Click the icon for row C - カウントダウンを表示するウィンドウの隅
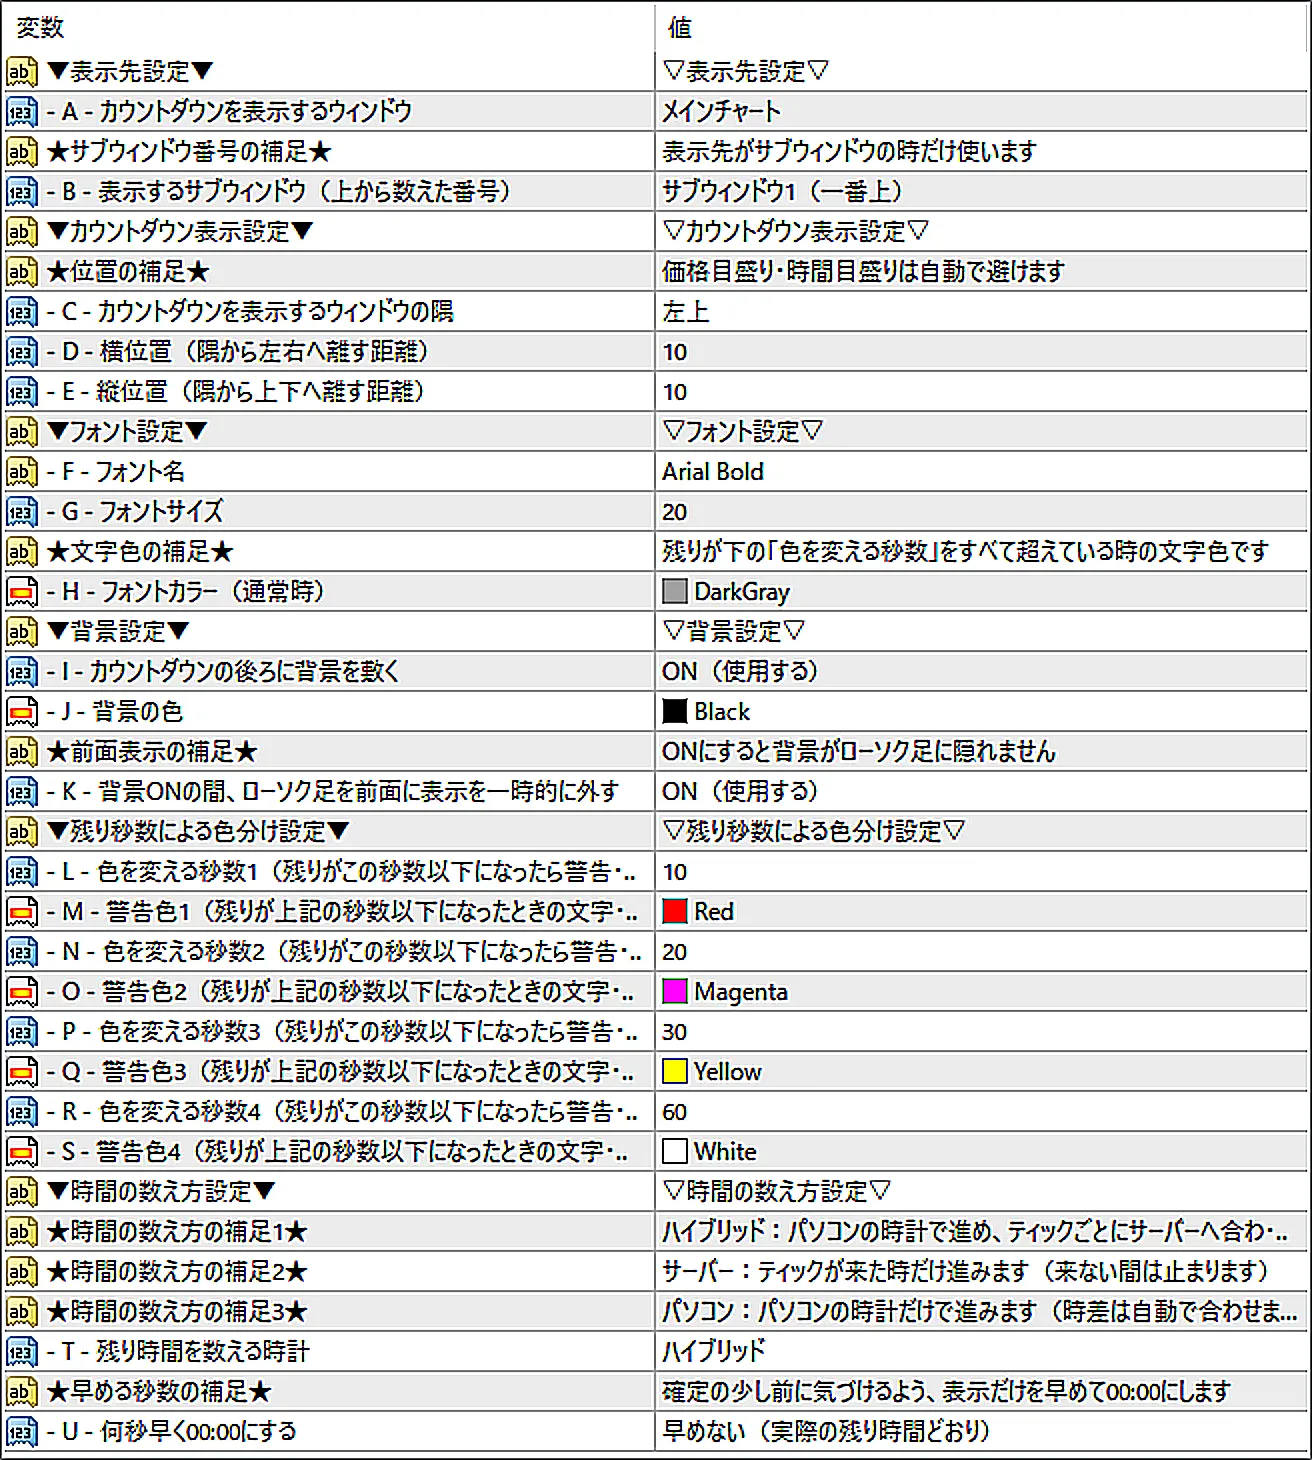1312x1460 pixels. coord(22,312)
